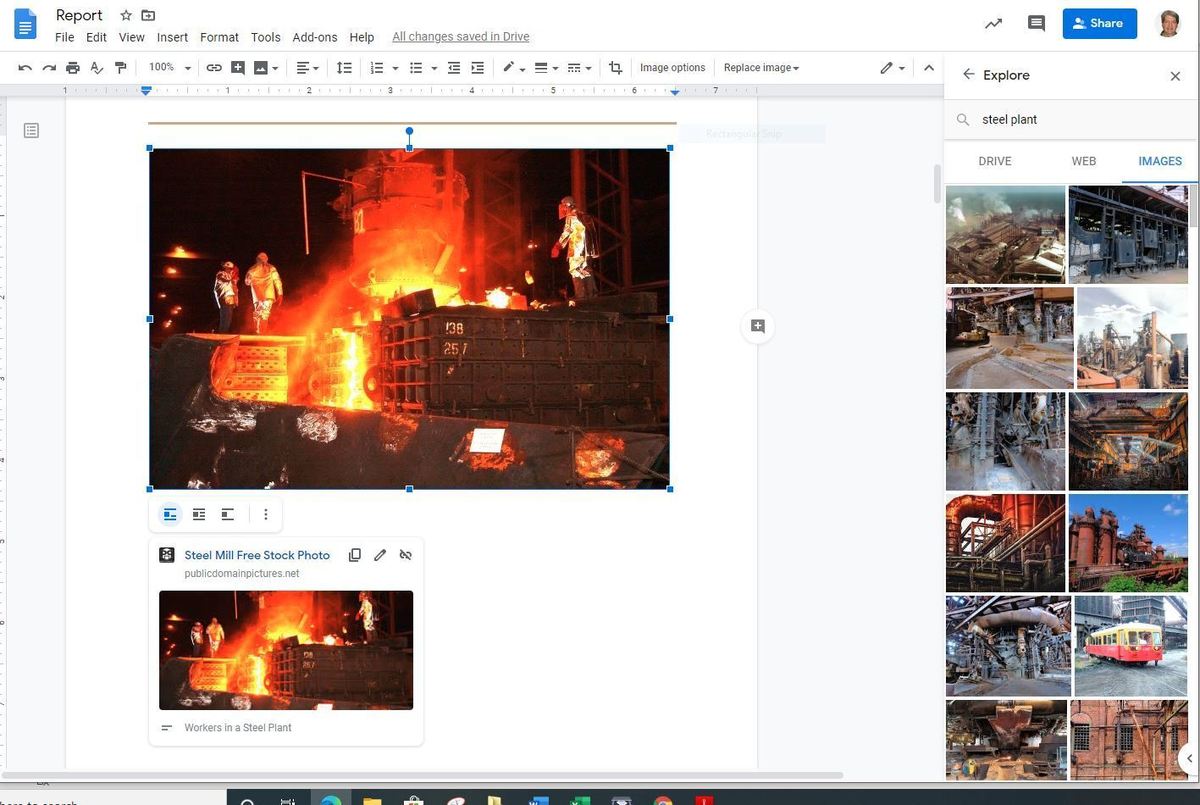Viewport: 1200px width, 805px height.
Task: Click the insert link icon
Action: click(x=214, y=68)
